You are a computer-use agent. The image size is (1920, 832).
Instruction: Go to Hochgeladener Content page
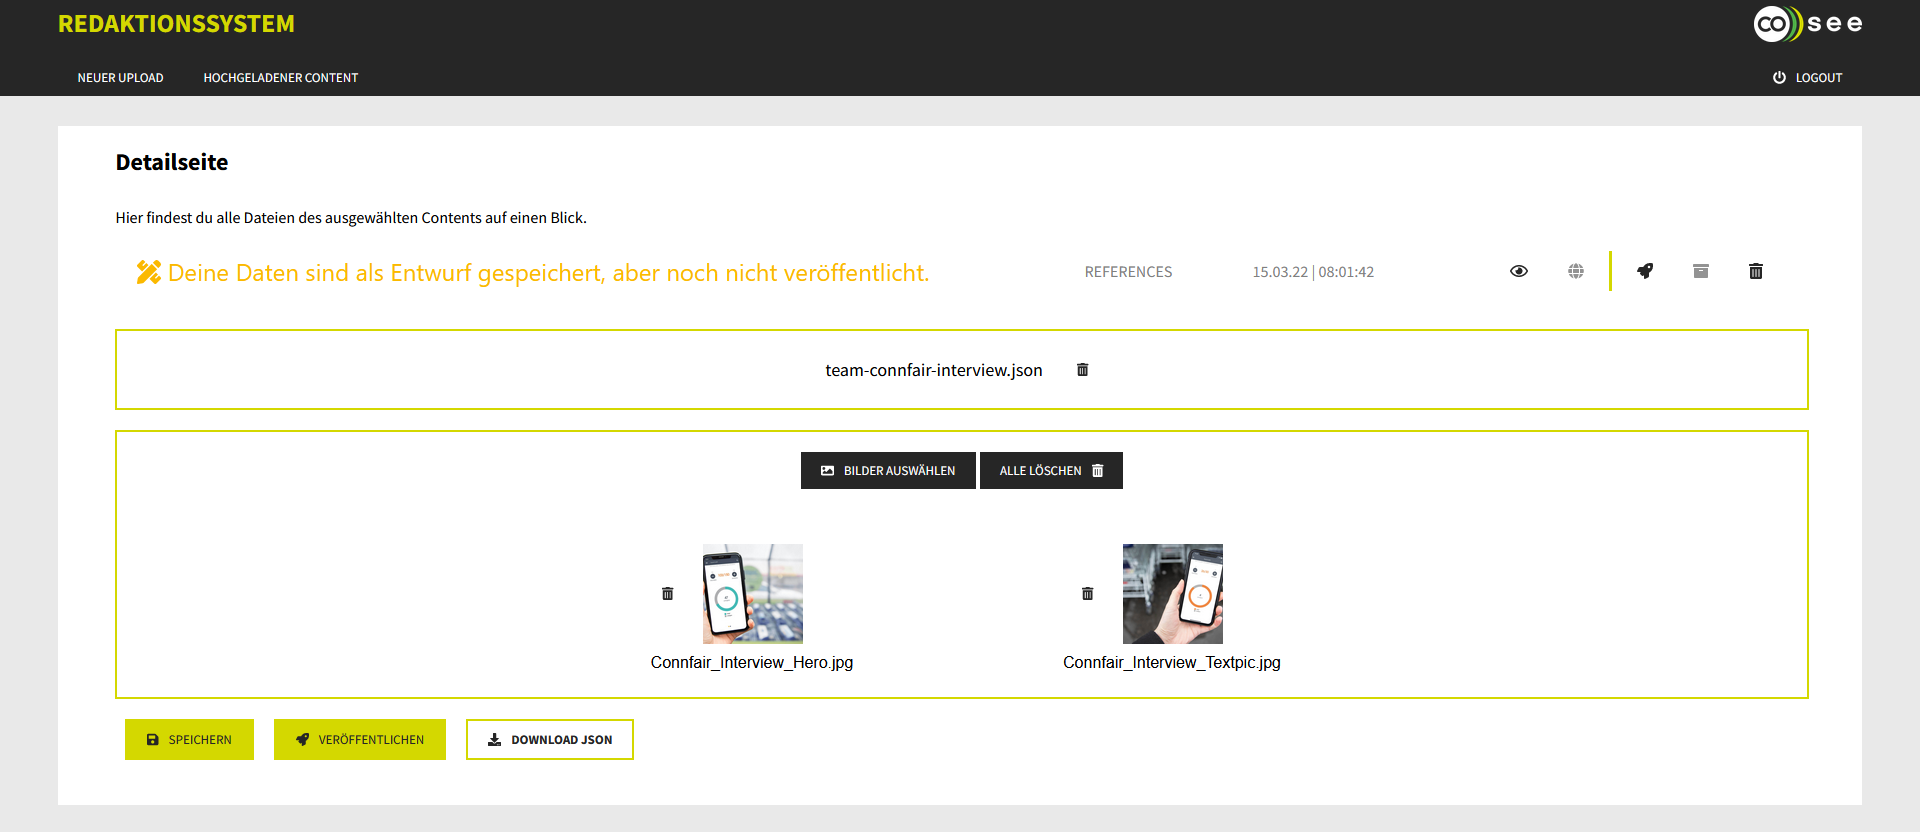click(280, 78)
